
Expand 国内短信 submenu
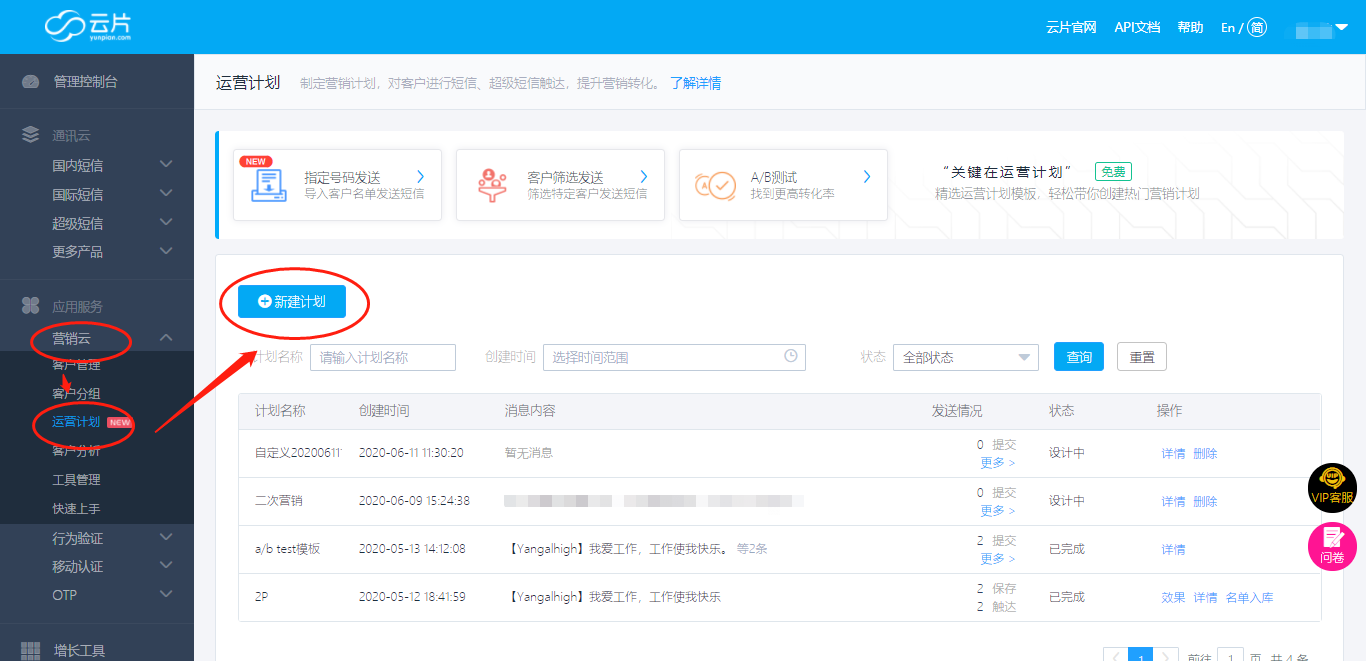[166, 164]
